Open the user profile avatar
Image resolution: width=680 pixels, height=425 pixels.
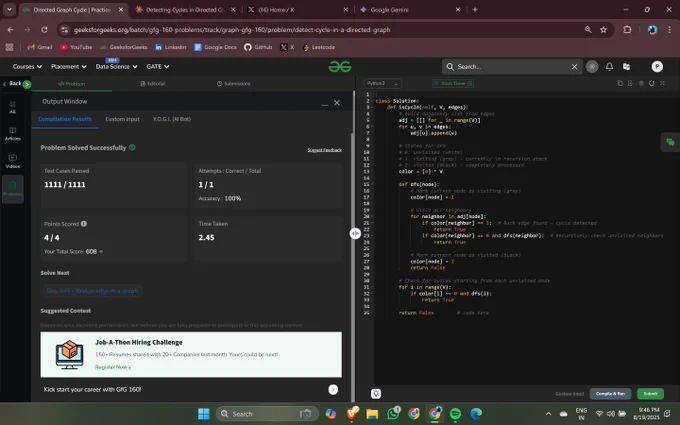tap(657, 66)
